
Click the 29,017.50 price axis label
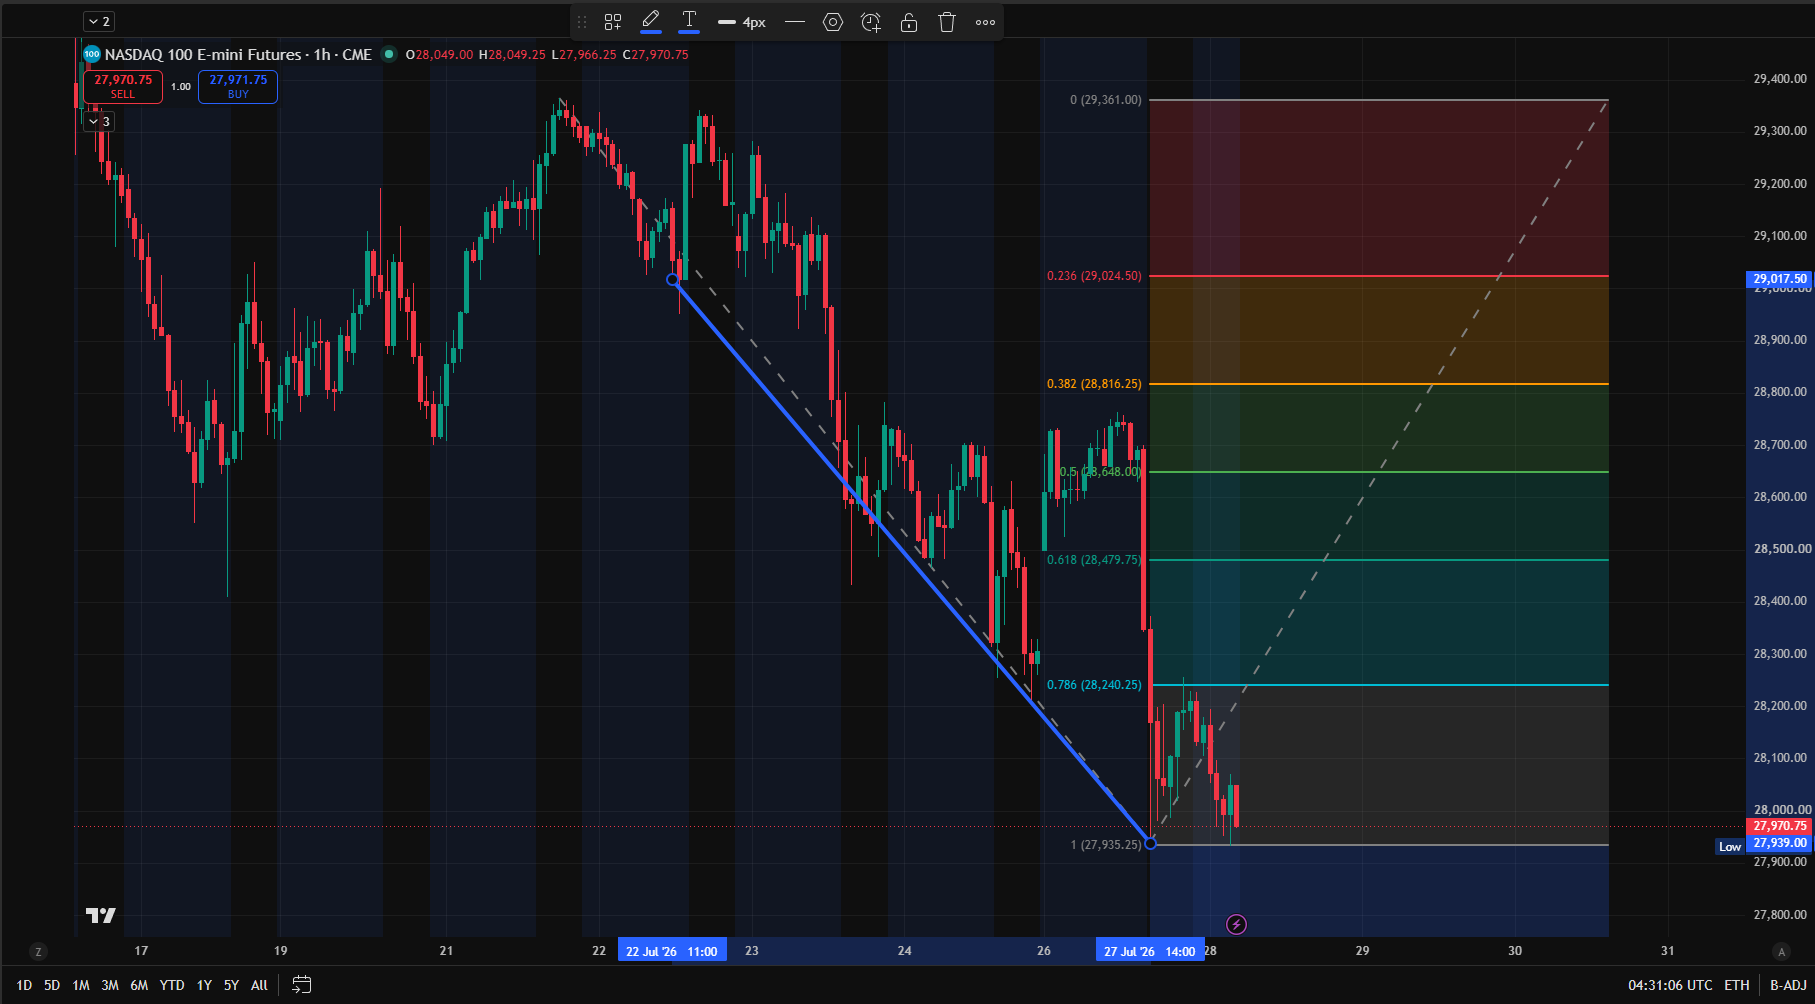point(1780,279)
